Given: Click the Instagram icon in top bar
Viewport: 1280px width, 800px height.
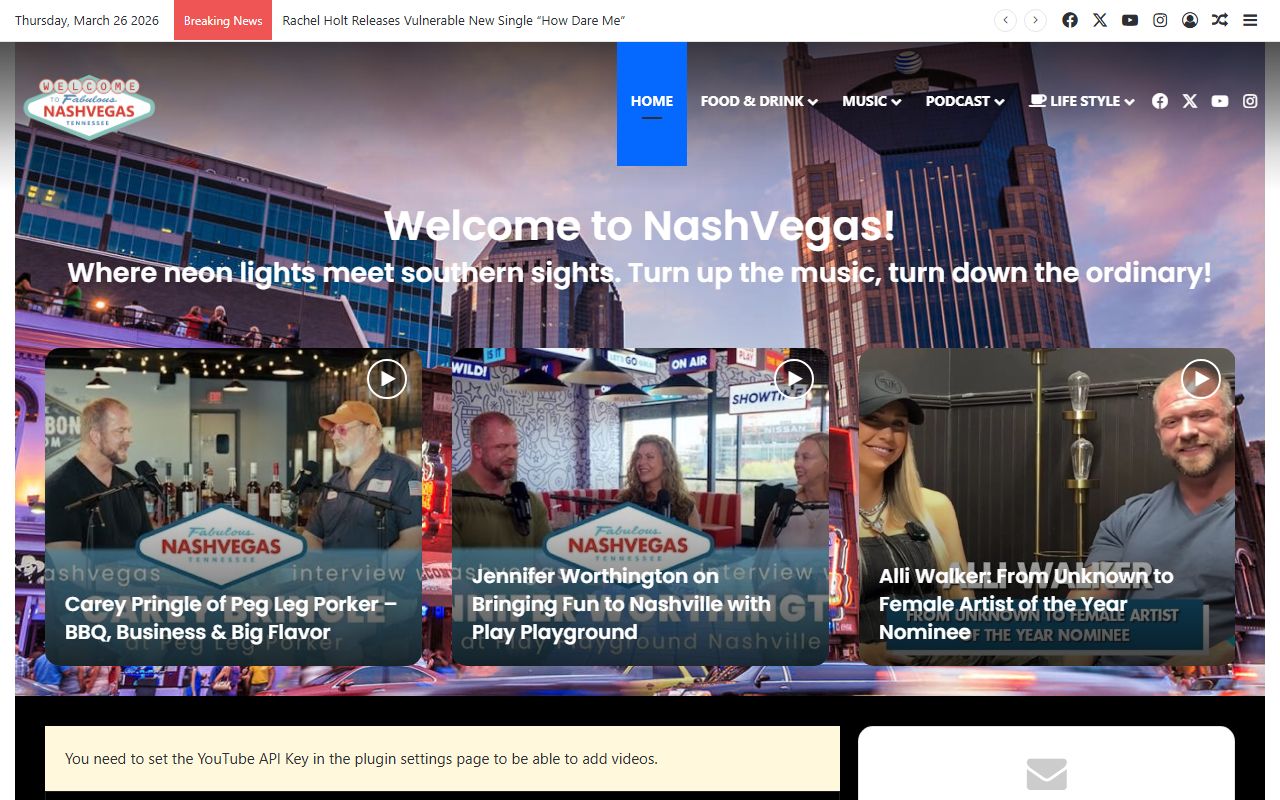Looking at the screenshot, I should click(1160, 20).
